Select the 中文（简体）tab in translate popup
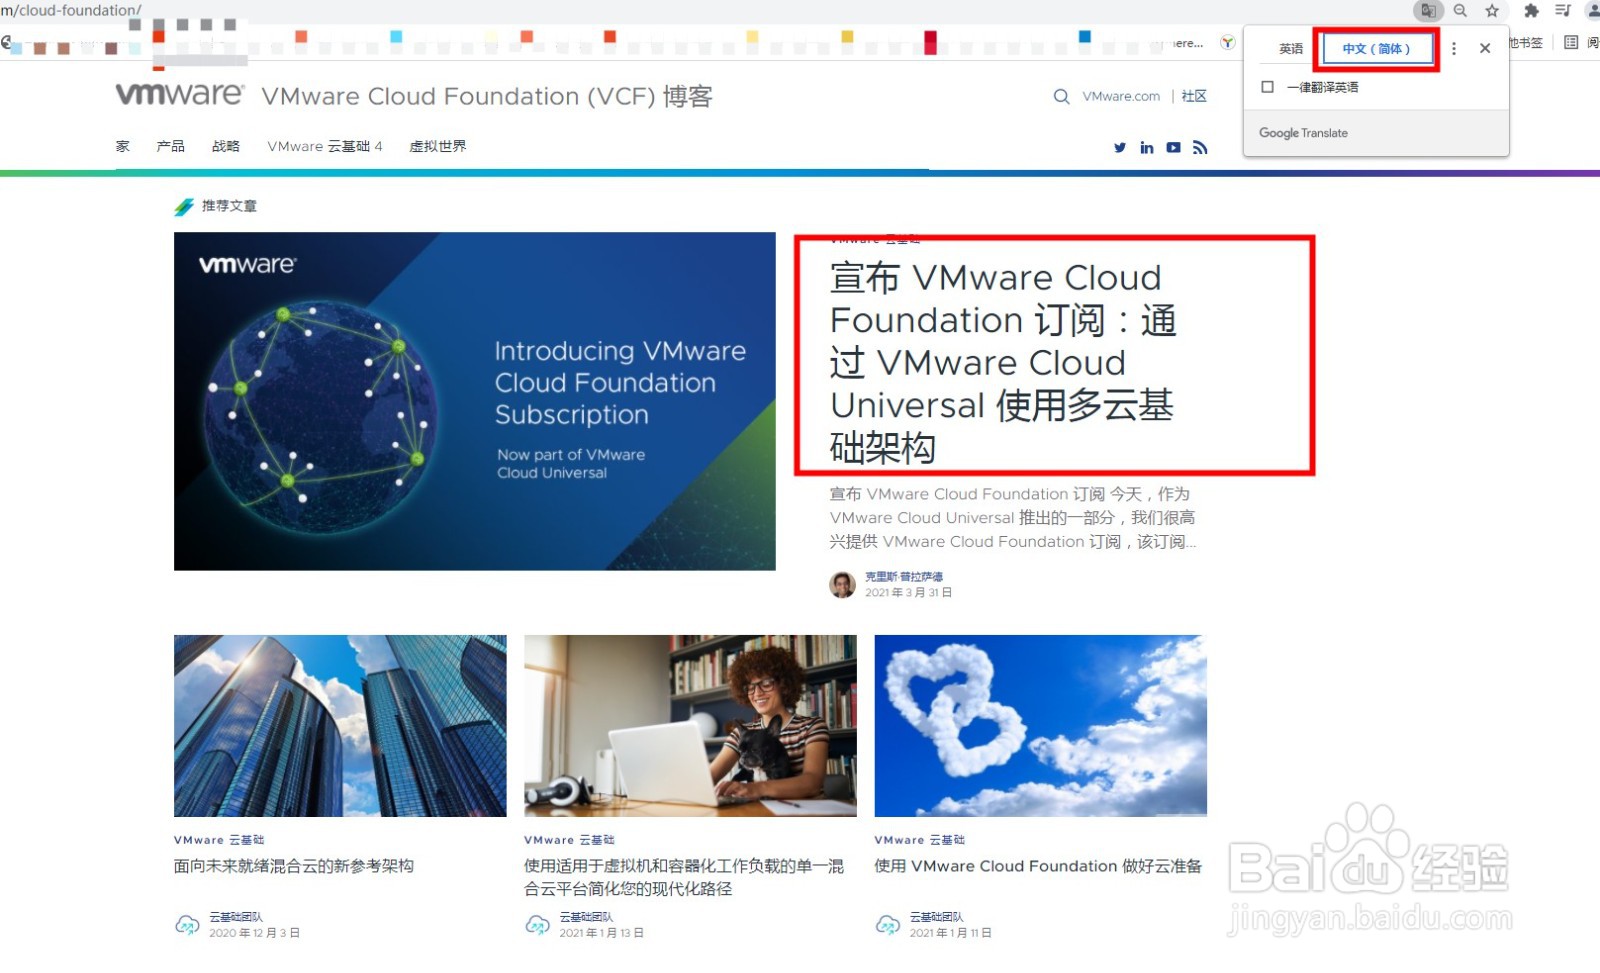The image size is (1600, 973). [1376, 49]
